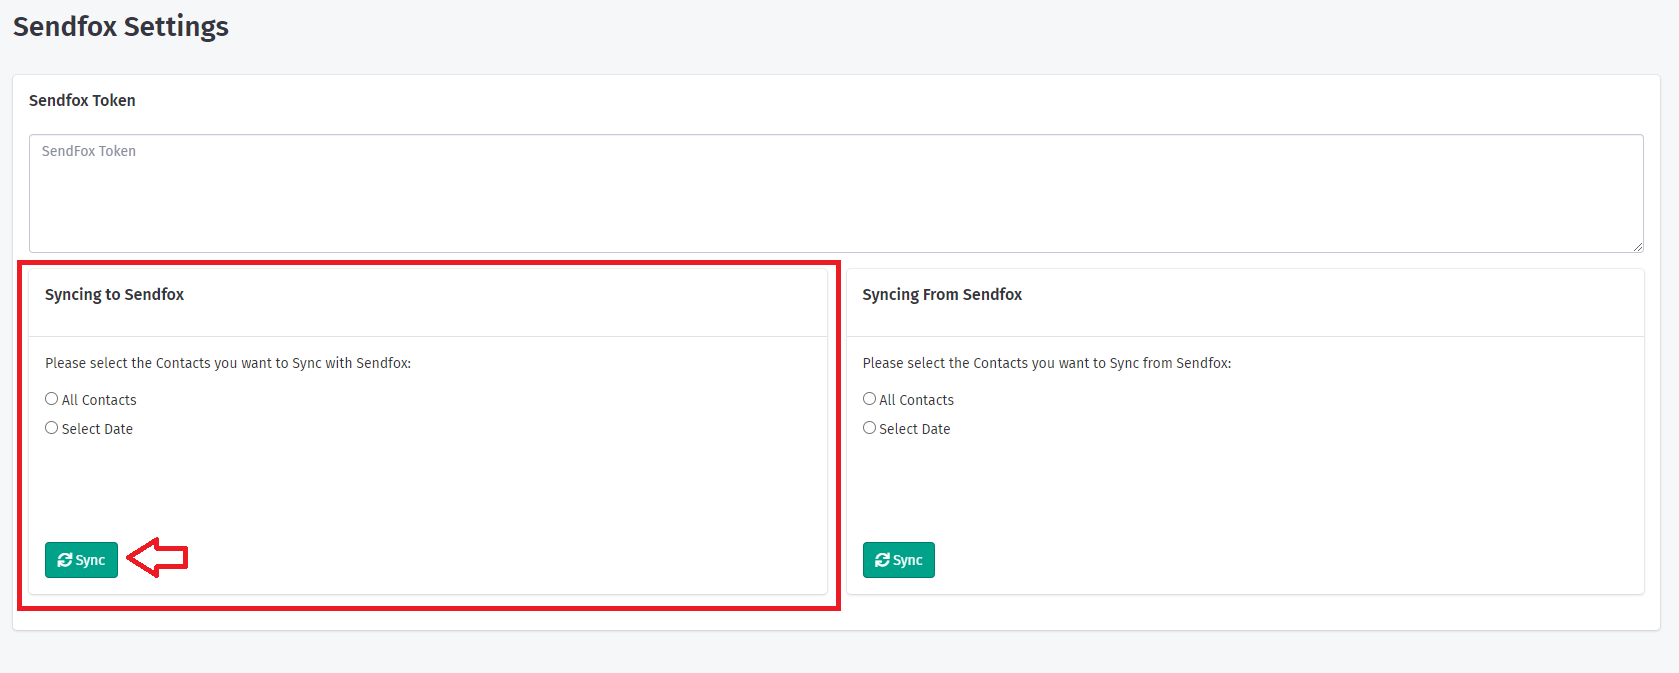Image resolution: width=1679 pixels, height=673 pixels.
Task: Click the All Contacts label text in Syncing From Sendfox
Action: click(916, 400)
